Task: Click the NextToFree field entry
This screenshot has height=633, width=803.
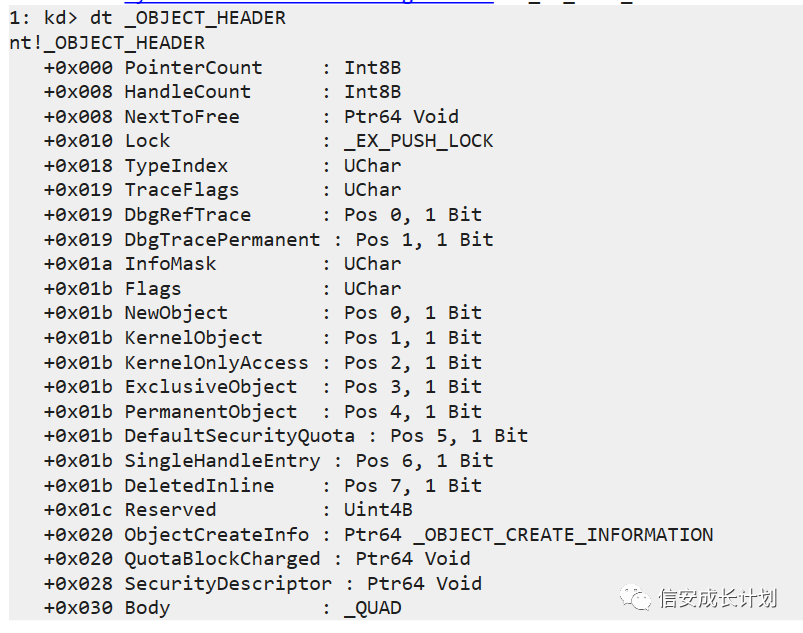Action: (x=181, y=117)
